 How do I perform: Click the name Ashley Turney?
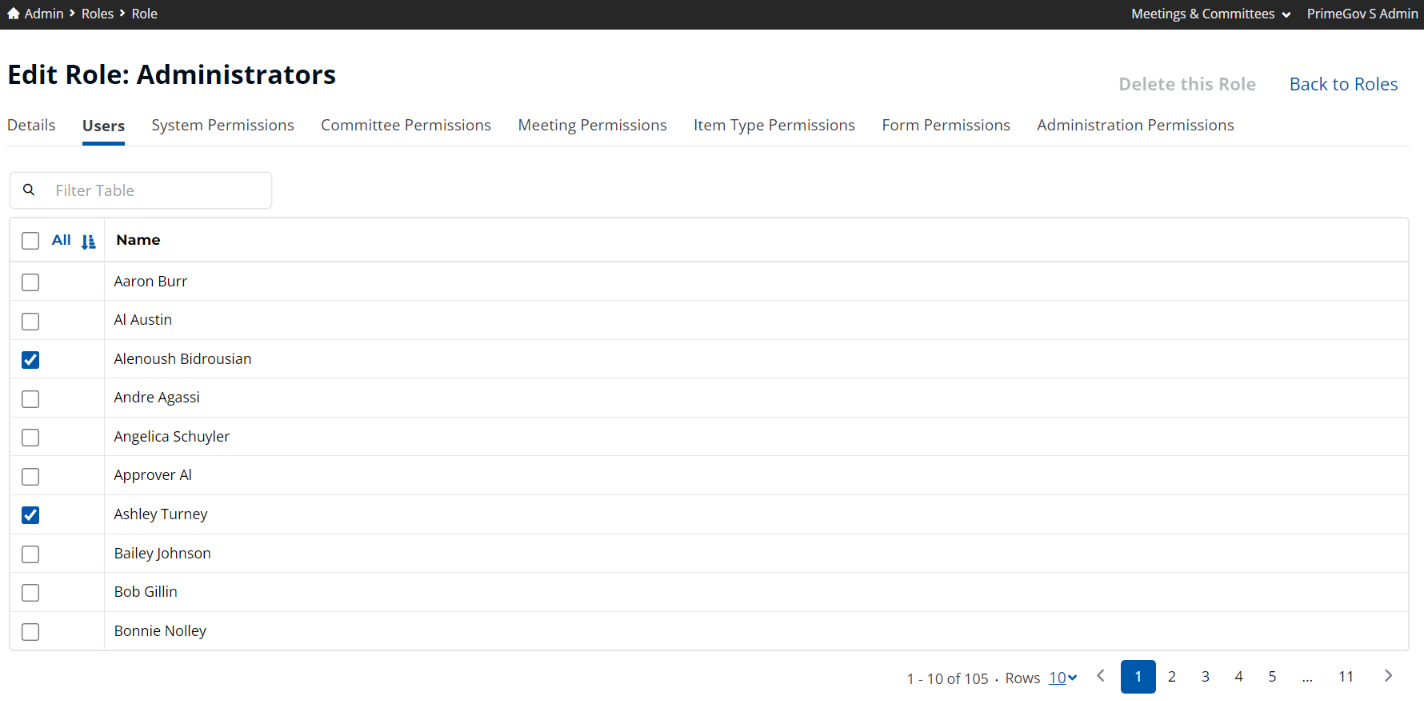(160, 514)
